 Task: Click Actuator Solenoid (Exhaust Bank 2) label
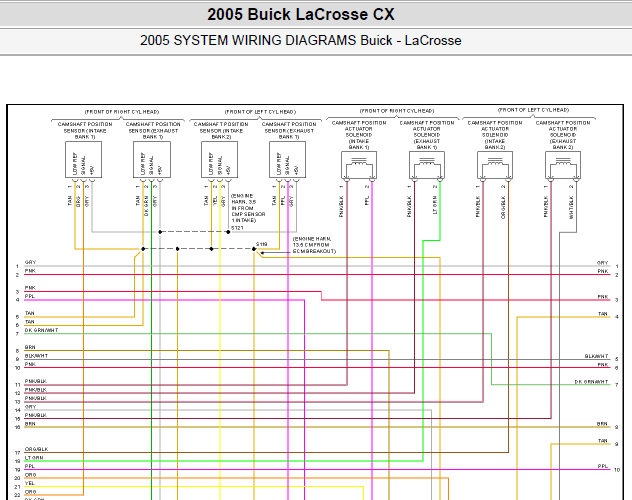pyautogui.click(x=563, y=135)
